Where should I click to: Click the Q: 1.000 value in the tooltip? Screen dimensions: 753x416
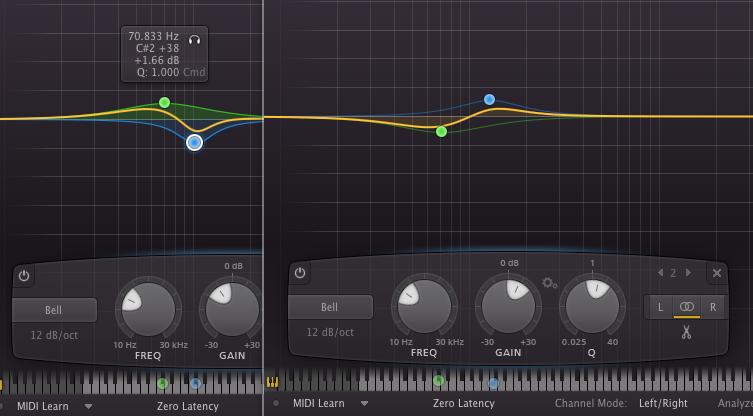tap(158, 73)
